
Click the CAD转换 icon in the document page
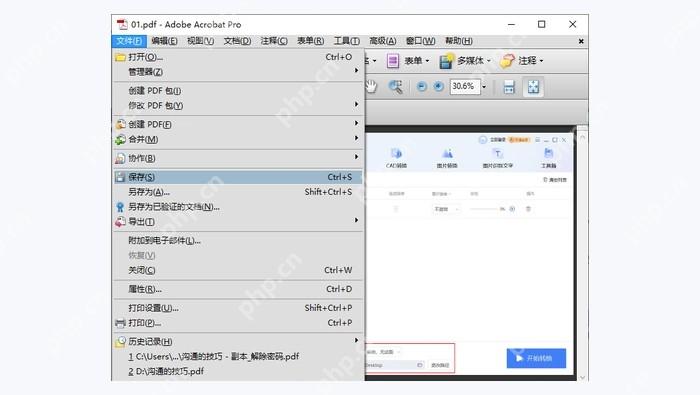tap(396, 154)
